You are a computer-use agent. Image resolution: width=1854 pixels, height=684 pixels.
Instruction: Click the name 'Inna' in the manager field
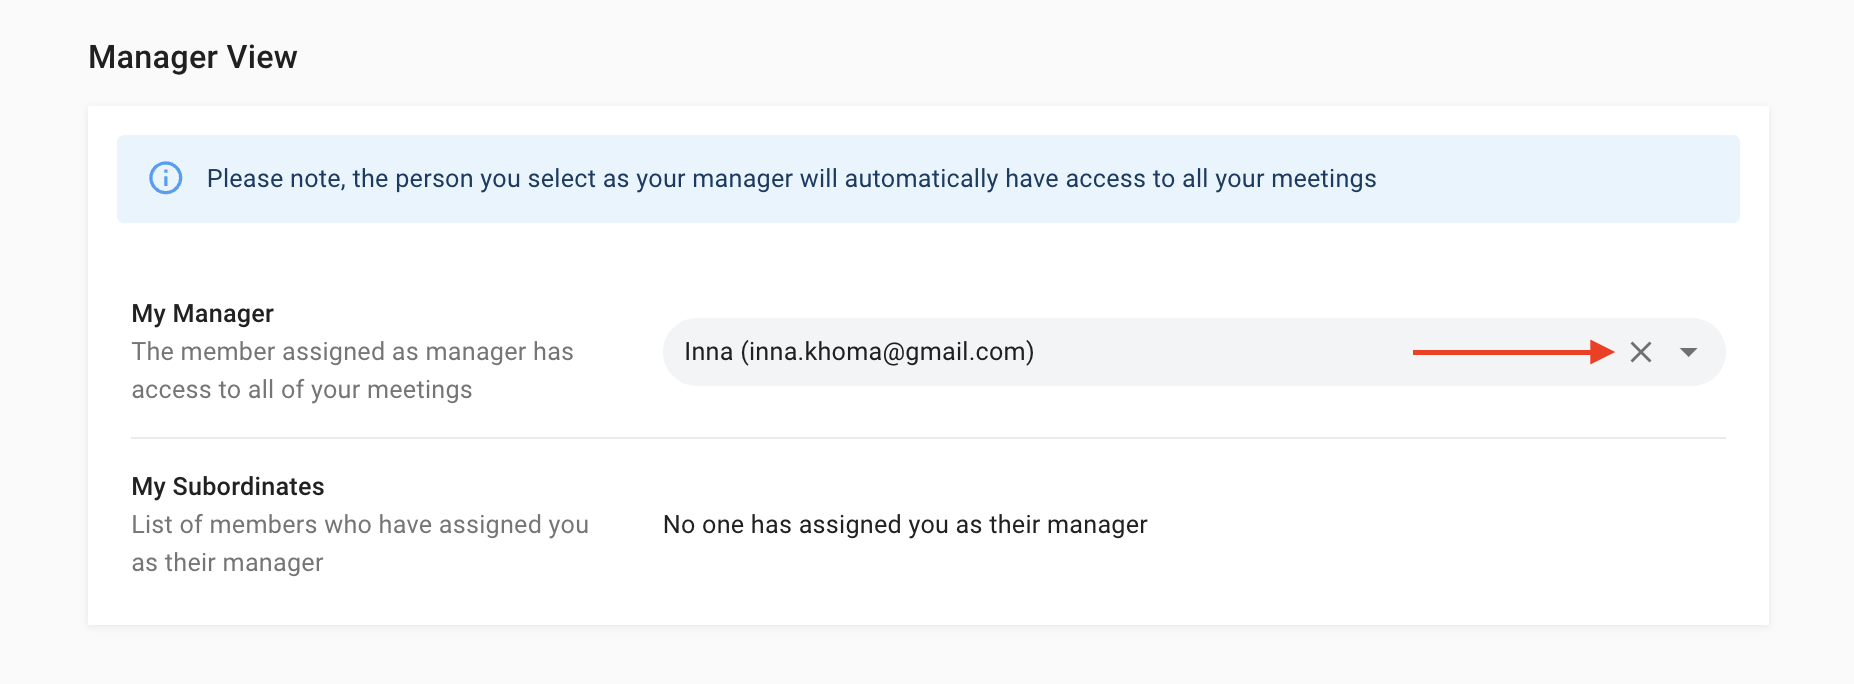tap(709, 352)
